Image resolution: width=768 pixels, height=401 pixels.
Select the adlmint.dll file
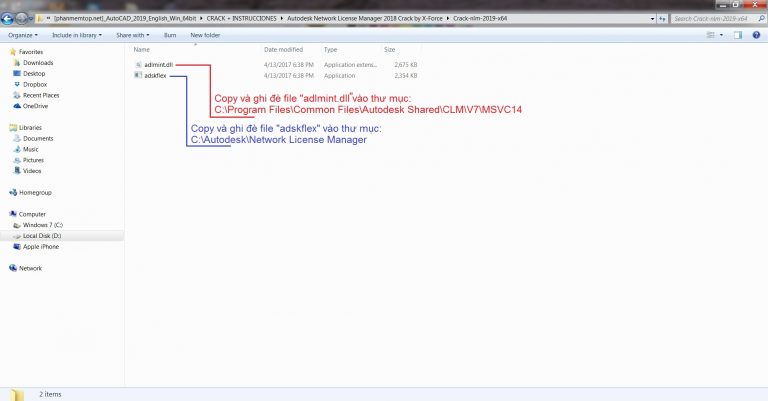tap(158, 65)
